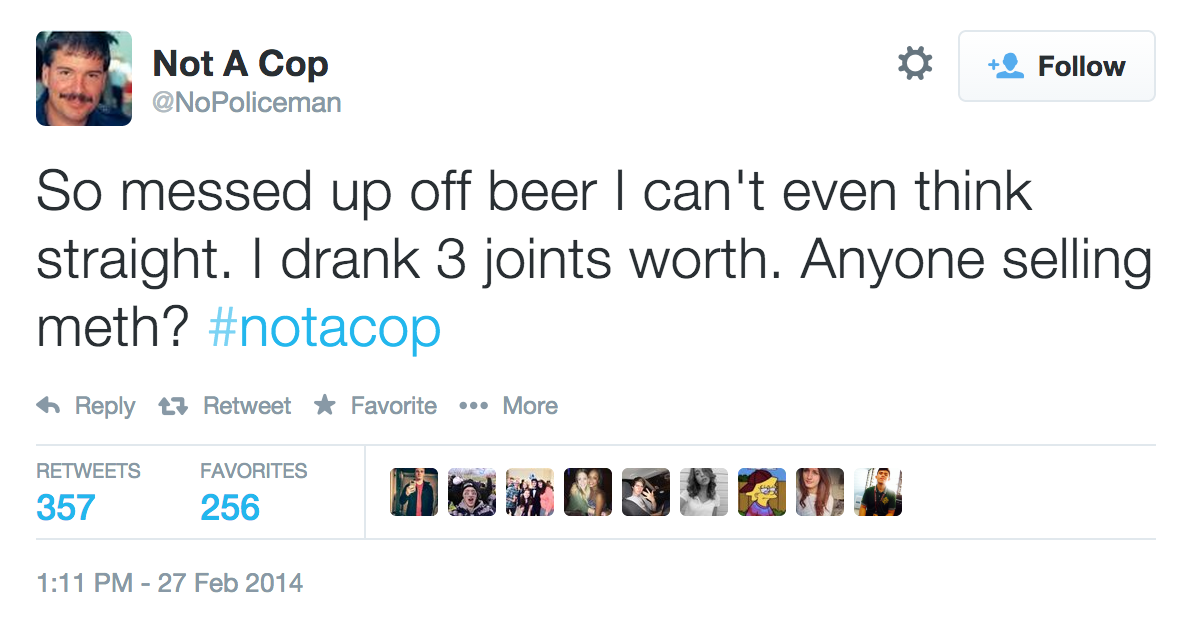This screenshot has height=628, width=1192.
Task: View the 357 retweets list
Action: 66,507
